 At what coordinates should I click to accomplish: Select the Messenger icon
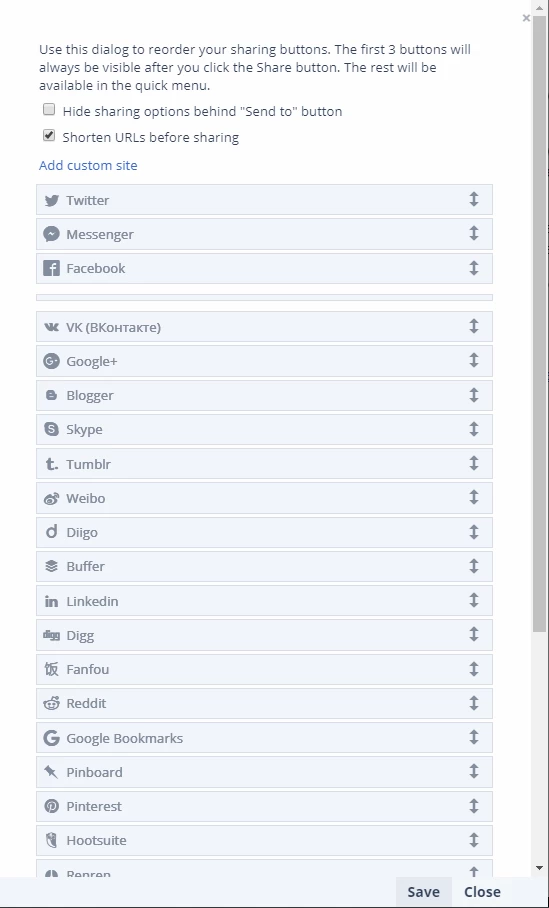52,234
